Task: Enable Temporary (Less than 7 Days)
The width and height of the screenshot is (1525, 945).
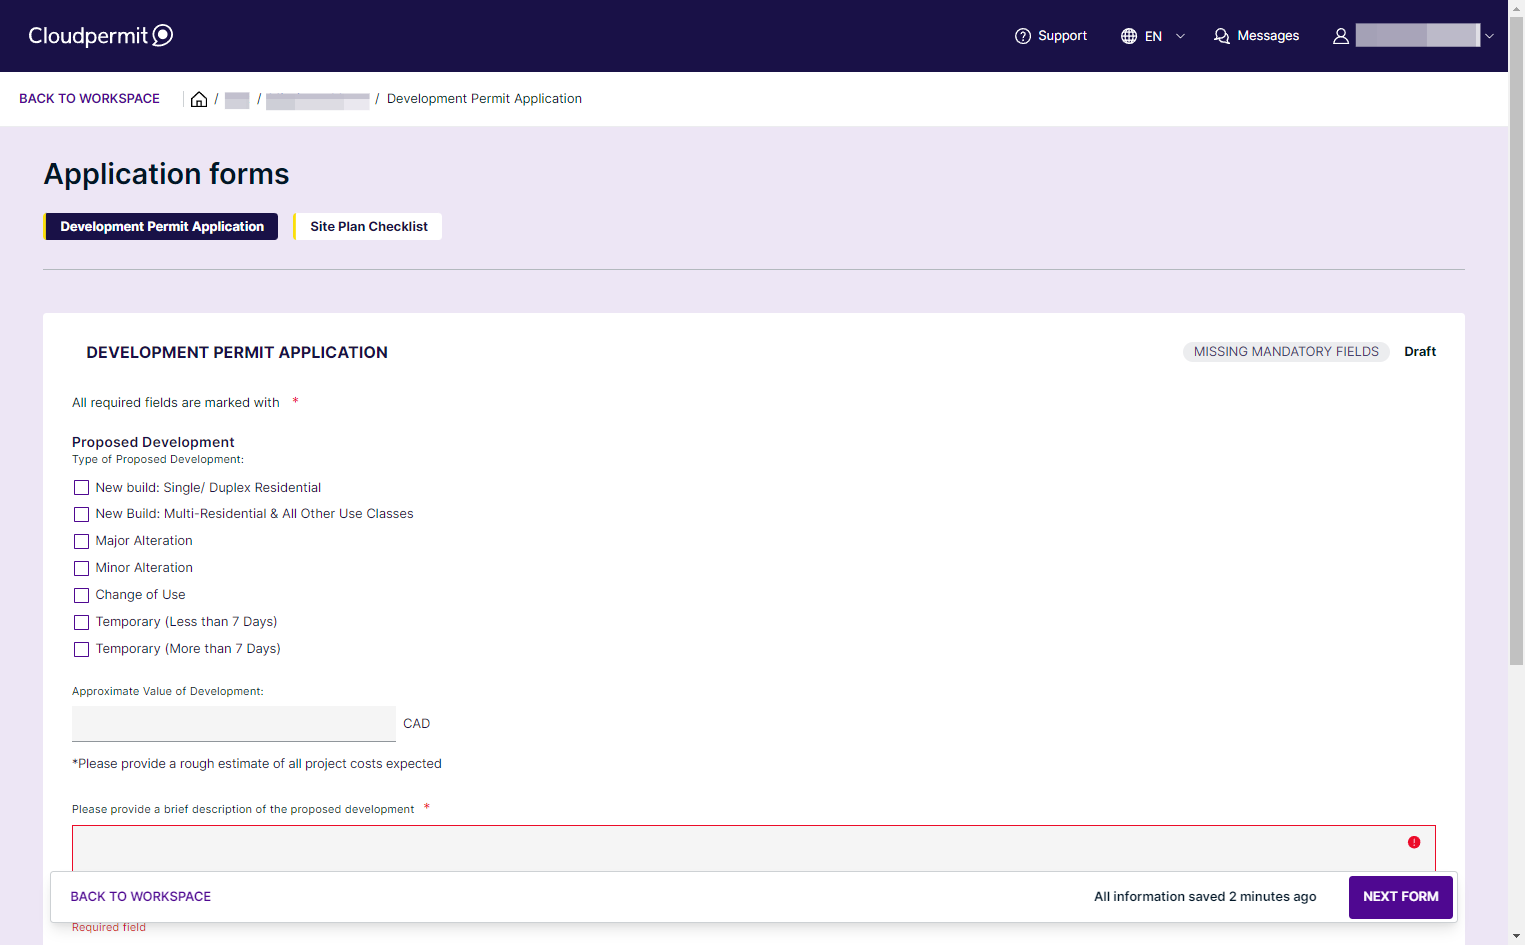Action: point(82,622)
